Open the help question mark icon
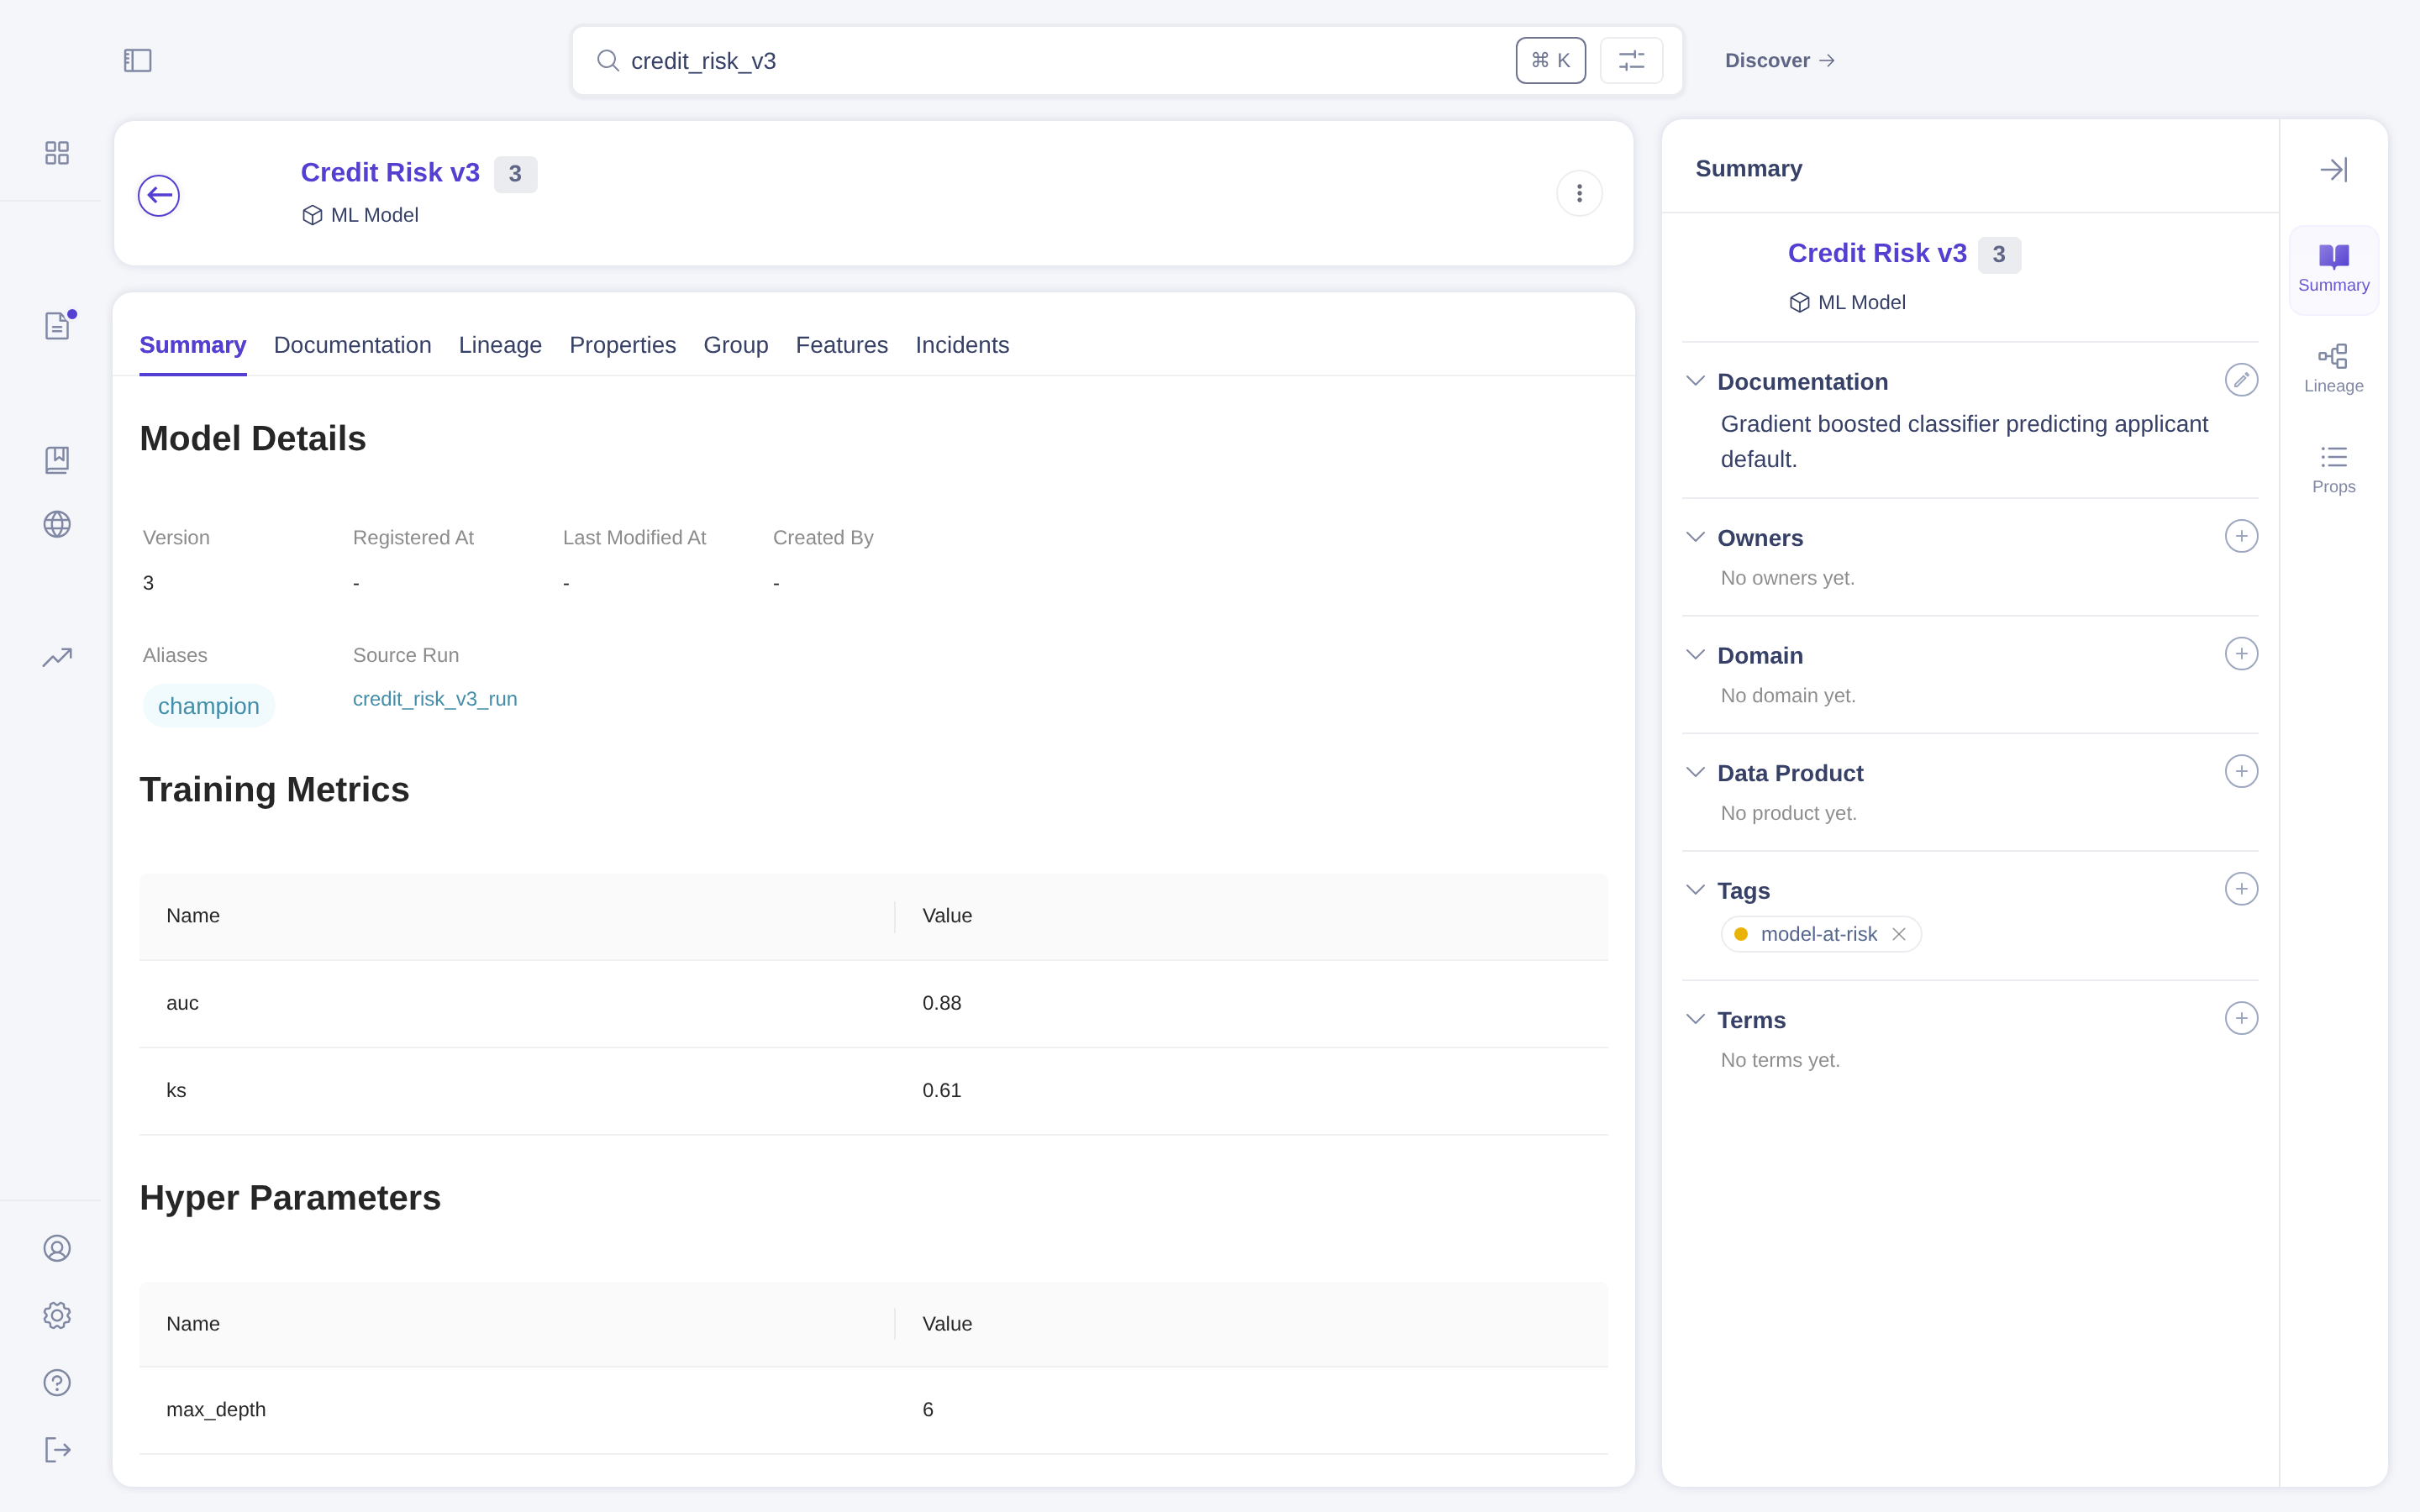2420x1512 pixels. pos(57,1382)
